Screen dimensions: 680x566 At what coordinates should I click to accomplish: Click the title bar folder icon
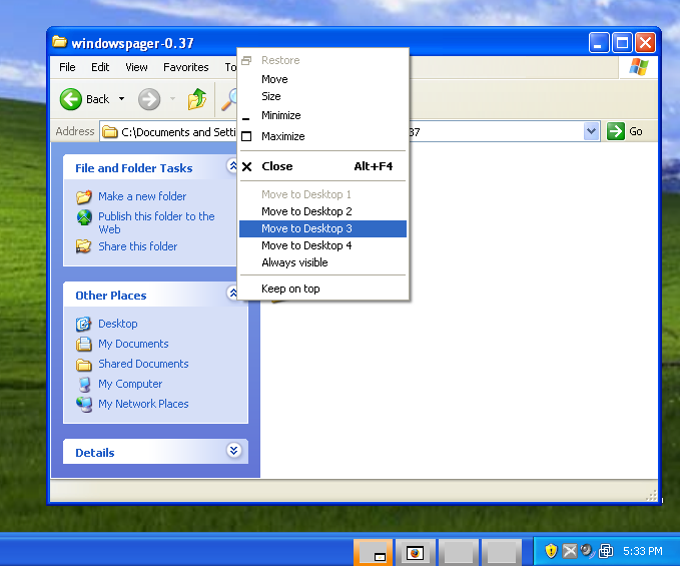(x=59, y=42)
